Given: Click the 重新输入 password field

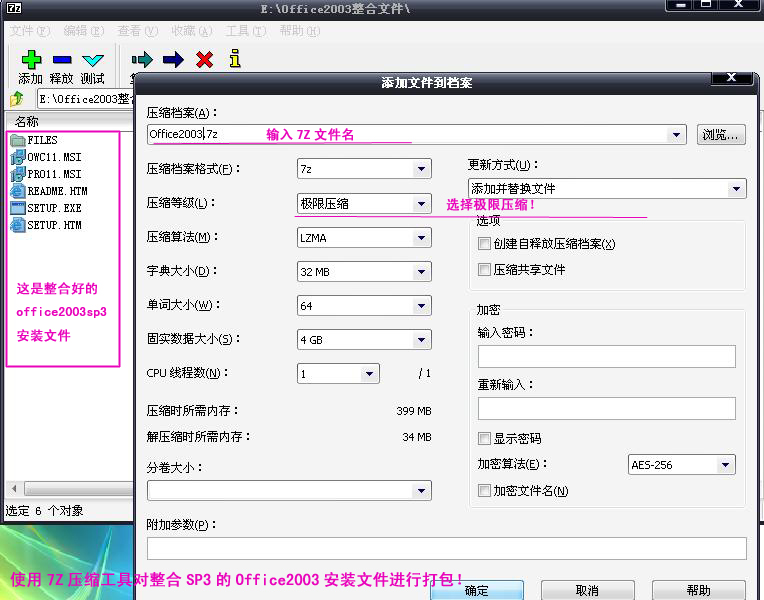Looking at the screenshot, I should click(607, 408).
